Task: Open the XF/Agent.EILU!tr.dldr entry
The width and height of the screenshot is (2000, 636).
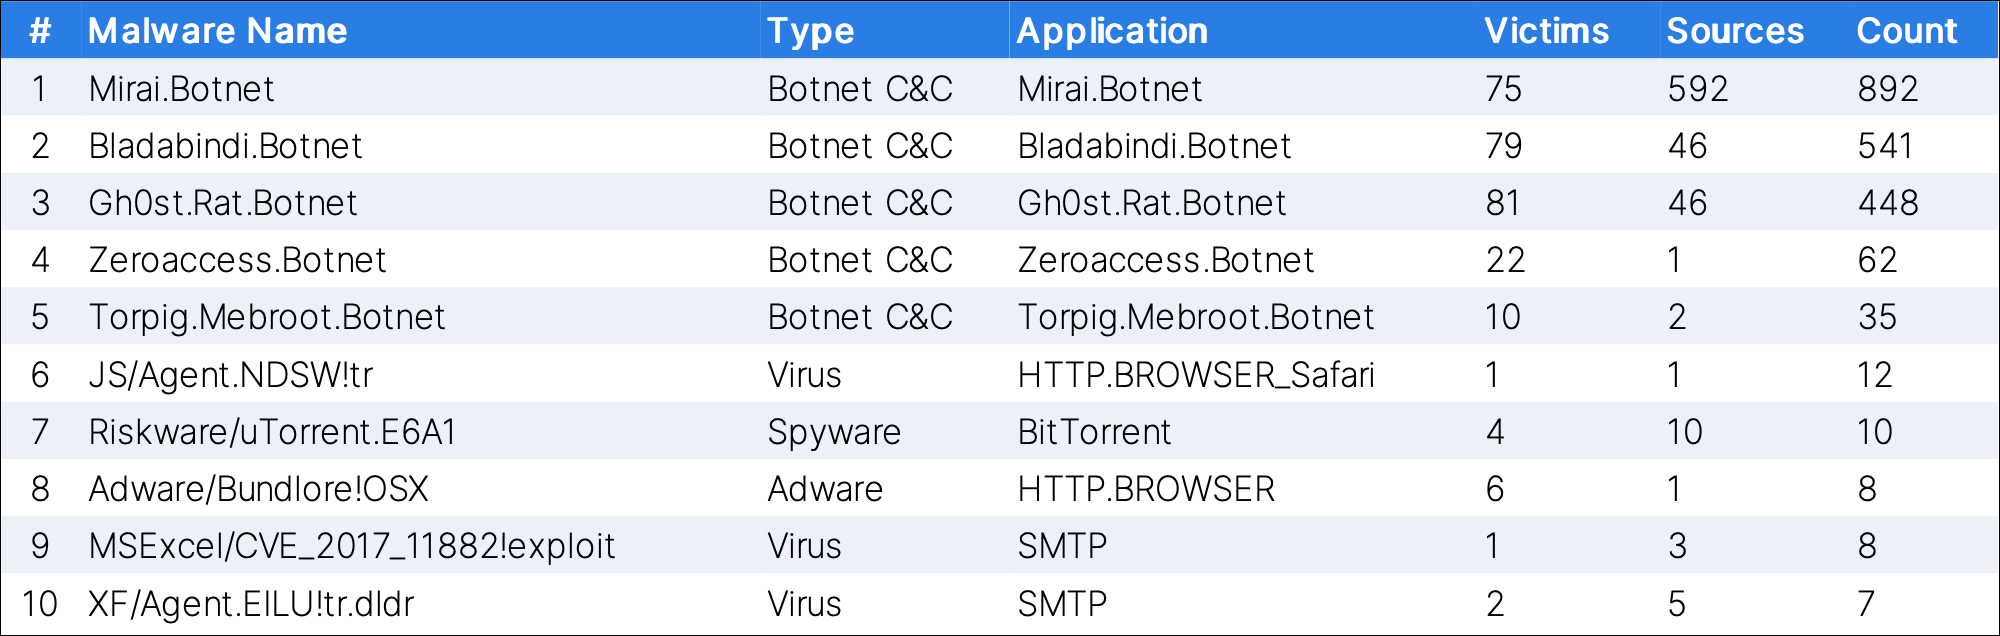Action: click(x=251, y=604)
